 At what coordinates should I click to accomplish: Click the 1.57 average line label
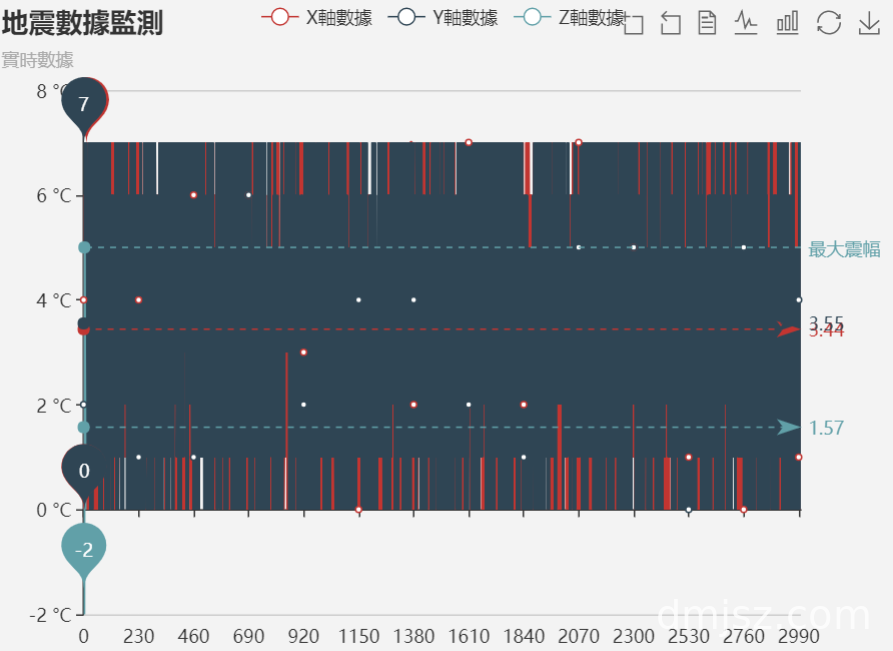pos(826,428)
